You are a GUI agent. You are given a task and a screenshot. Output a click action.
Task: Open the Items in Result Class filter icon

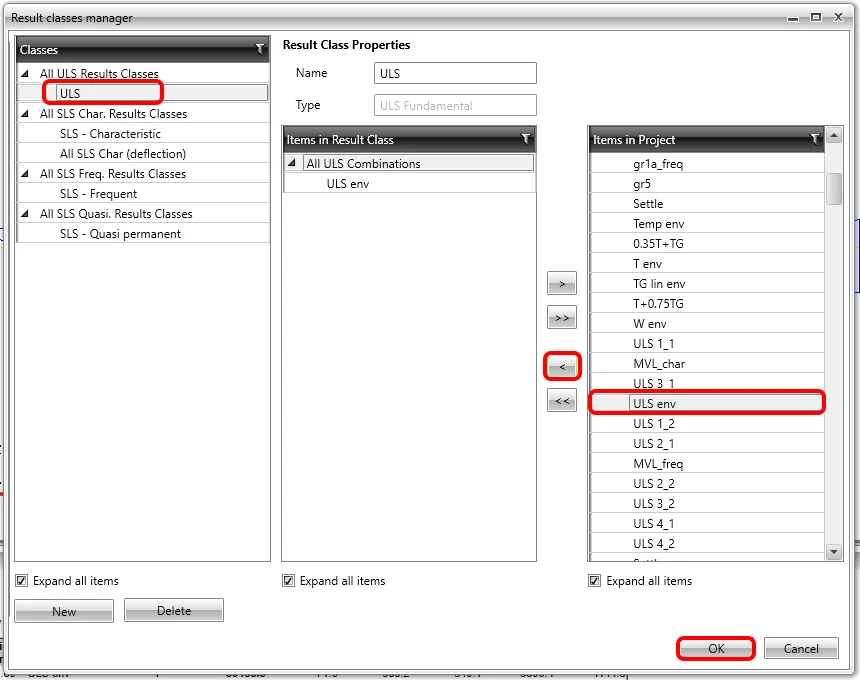pos(525,139)
